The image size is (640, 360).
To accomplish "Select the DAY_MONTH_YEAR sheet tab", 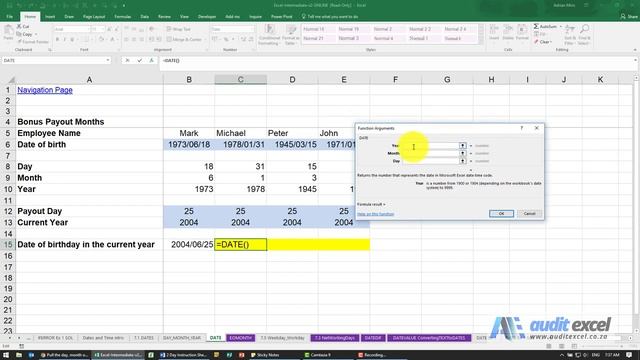I will click(x=182, y=338).
